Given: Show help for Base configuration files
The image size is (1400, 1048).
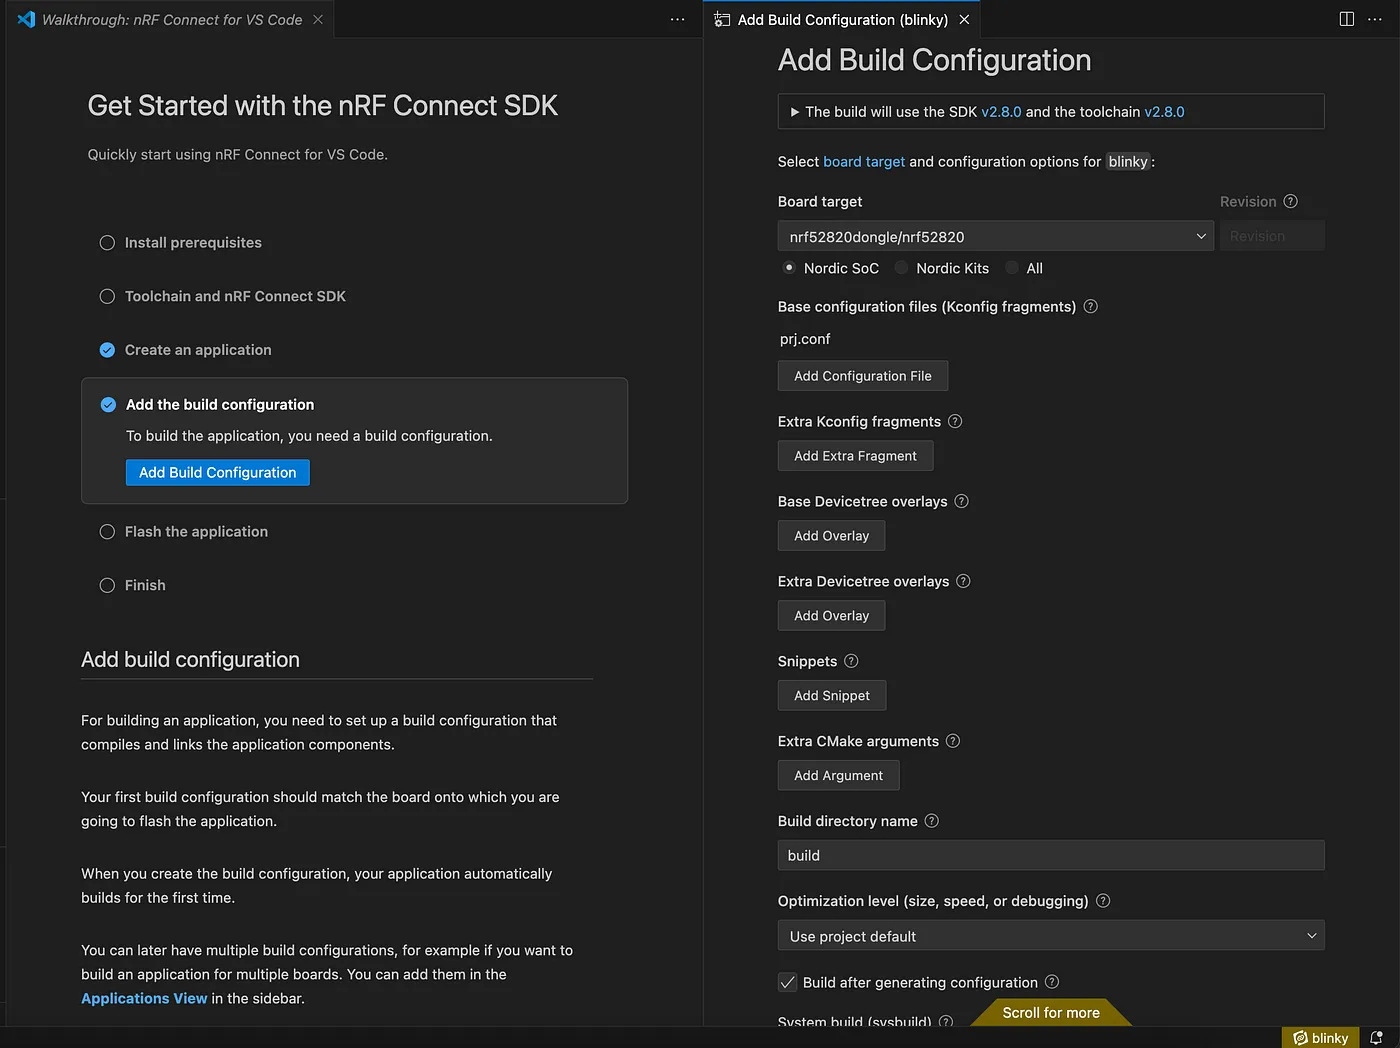Looking at the screenshot, I should [x=1091, y=306].
